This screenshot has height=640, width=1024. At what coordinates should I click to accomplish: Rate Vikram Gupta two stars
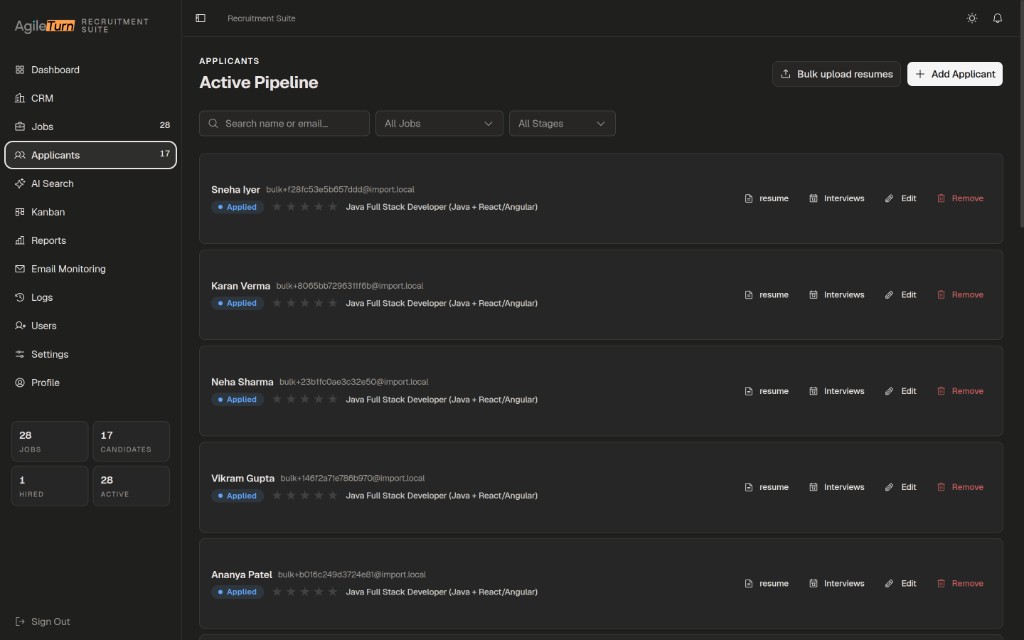291,496
